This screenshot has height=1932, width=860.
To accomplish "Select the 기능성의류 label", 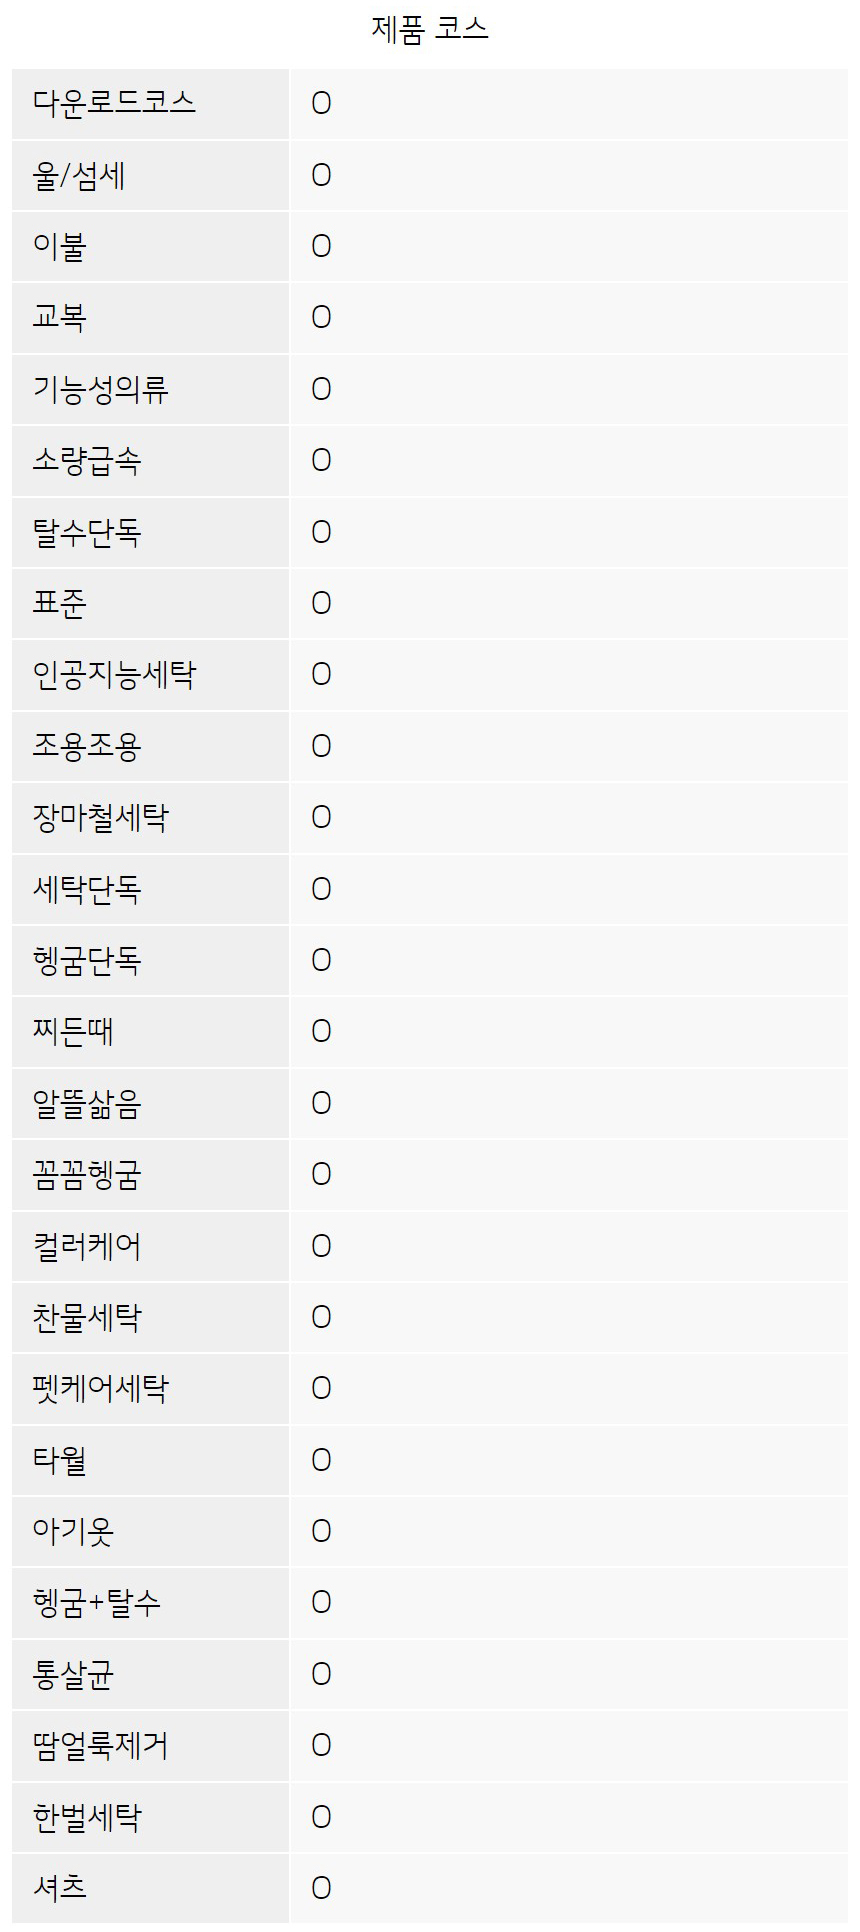I will coord(101,389).
